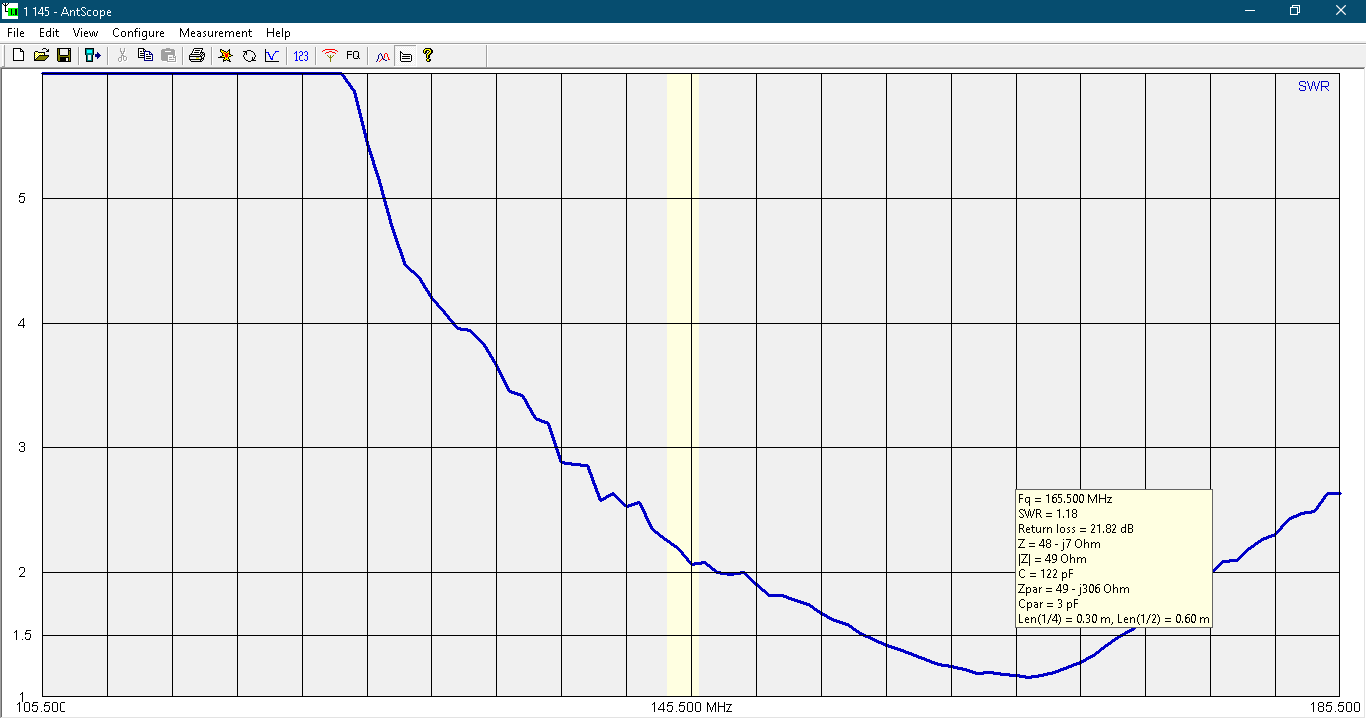Click the analyzer device transfer icon

93,56
